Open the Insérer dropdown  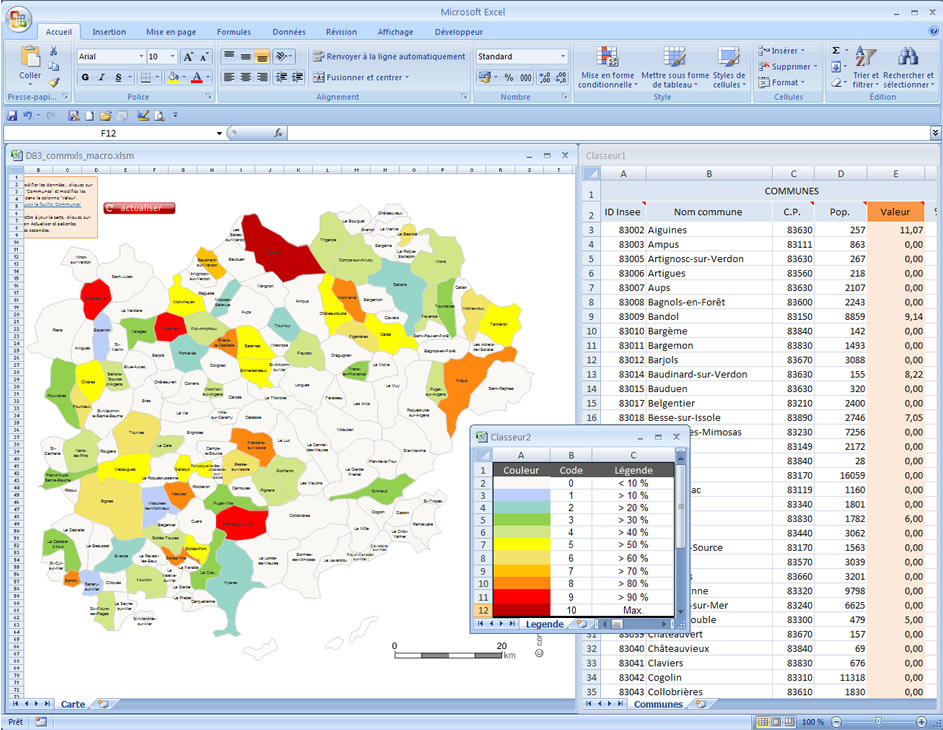(x=781, y=51)
